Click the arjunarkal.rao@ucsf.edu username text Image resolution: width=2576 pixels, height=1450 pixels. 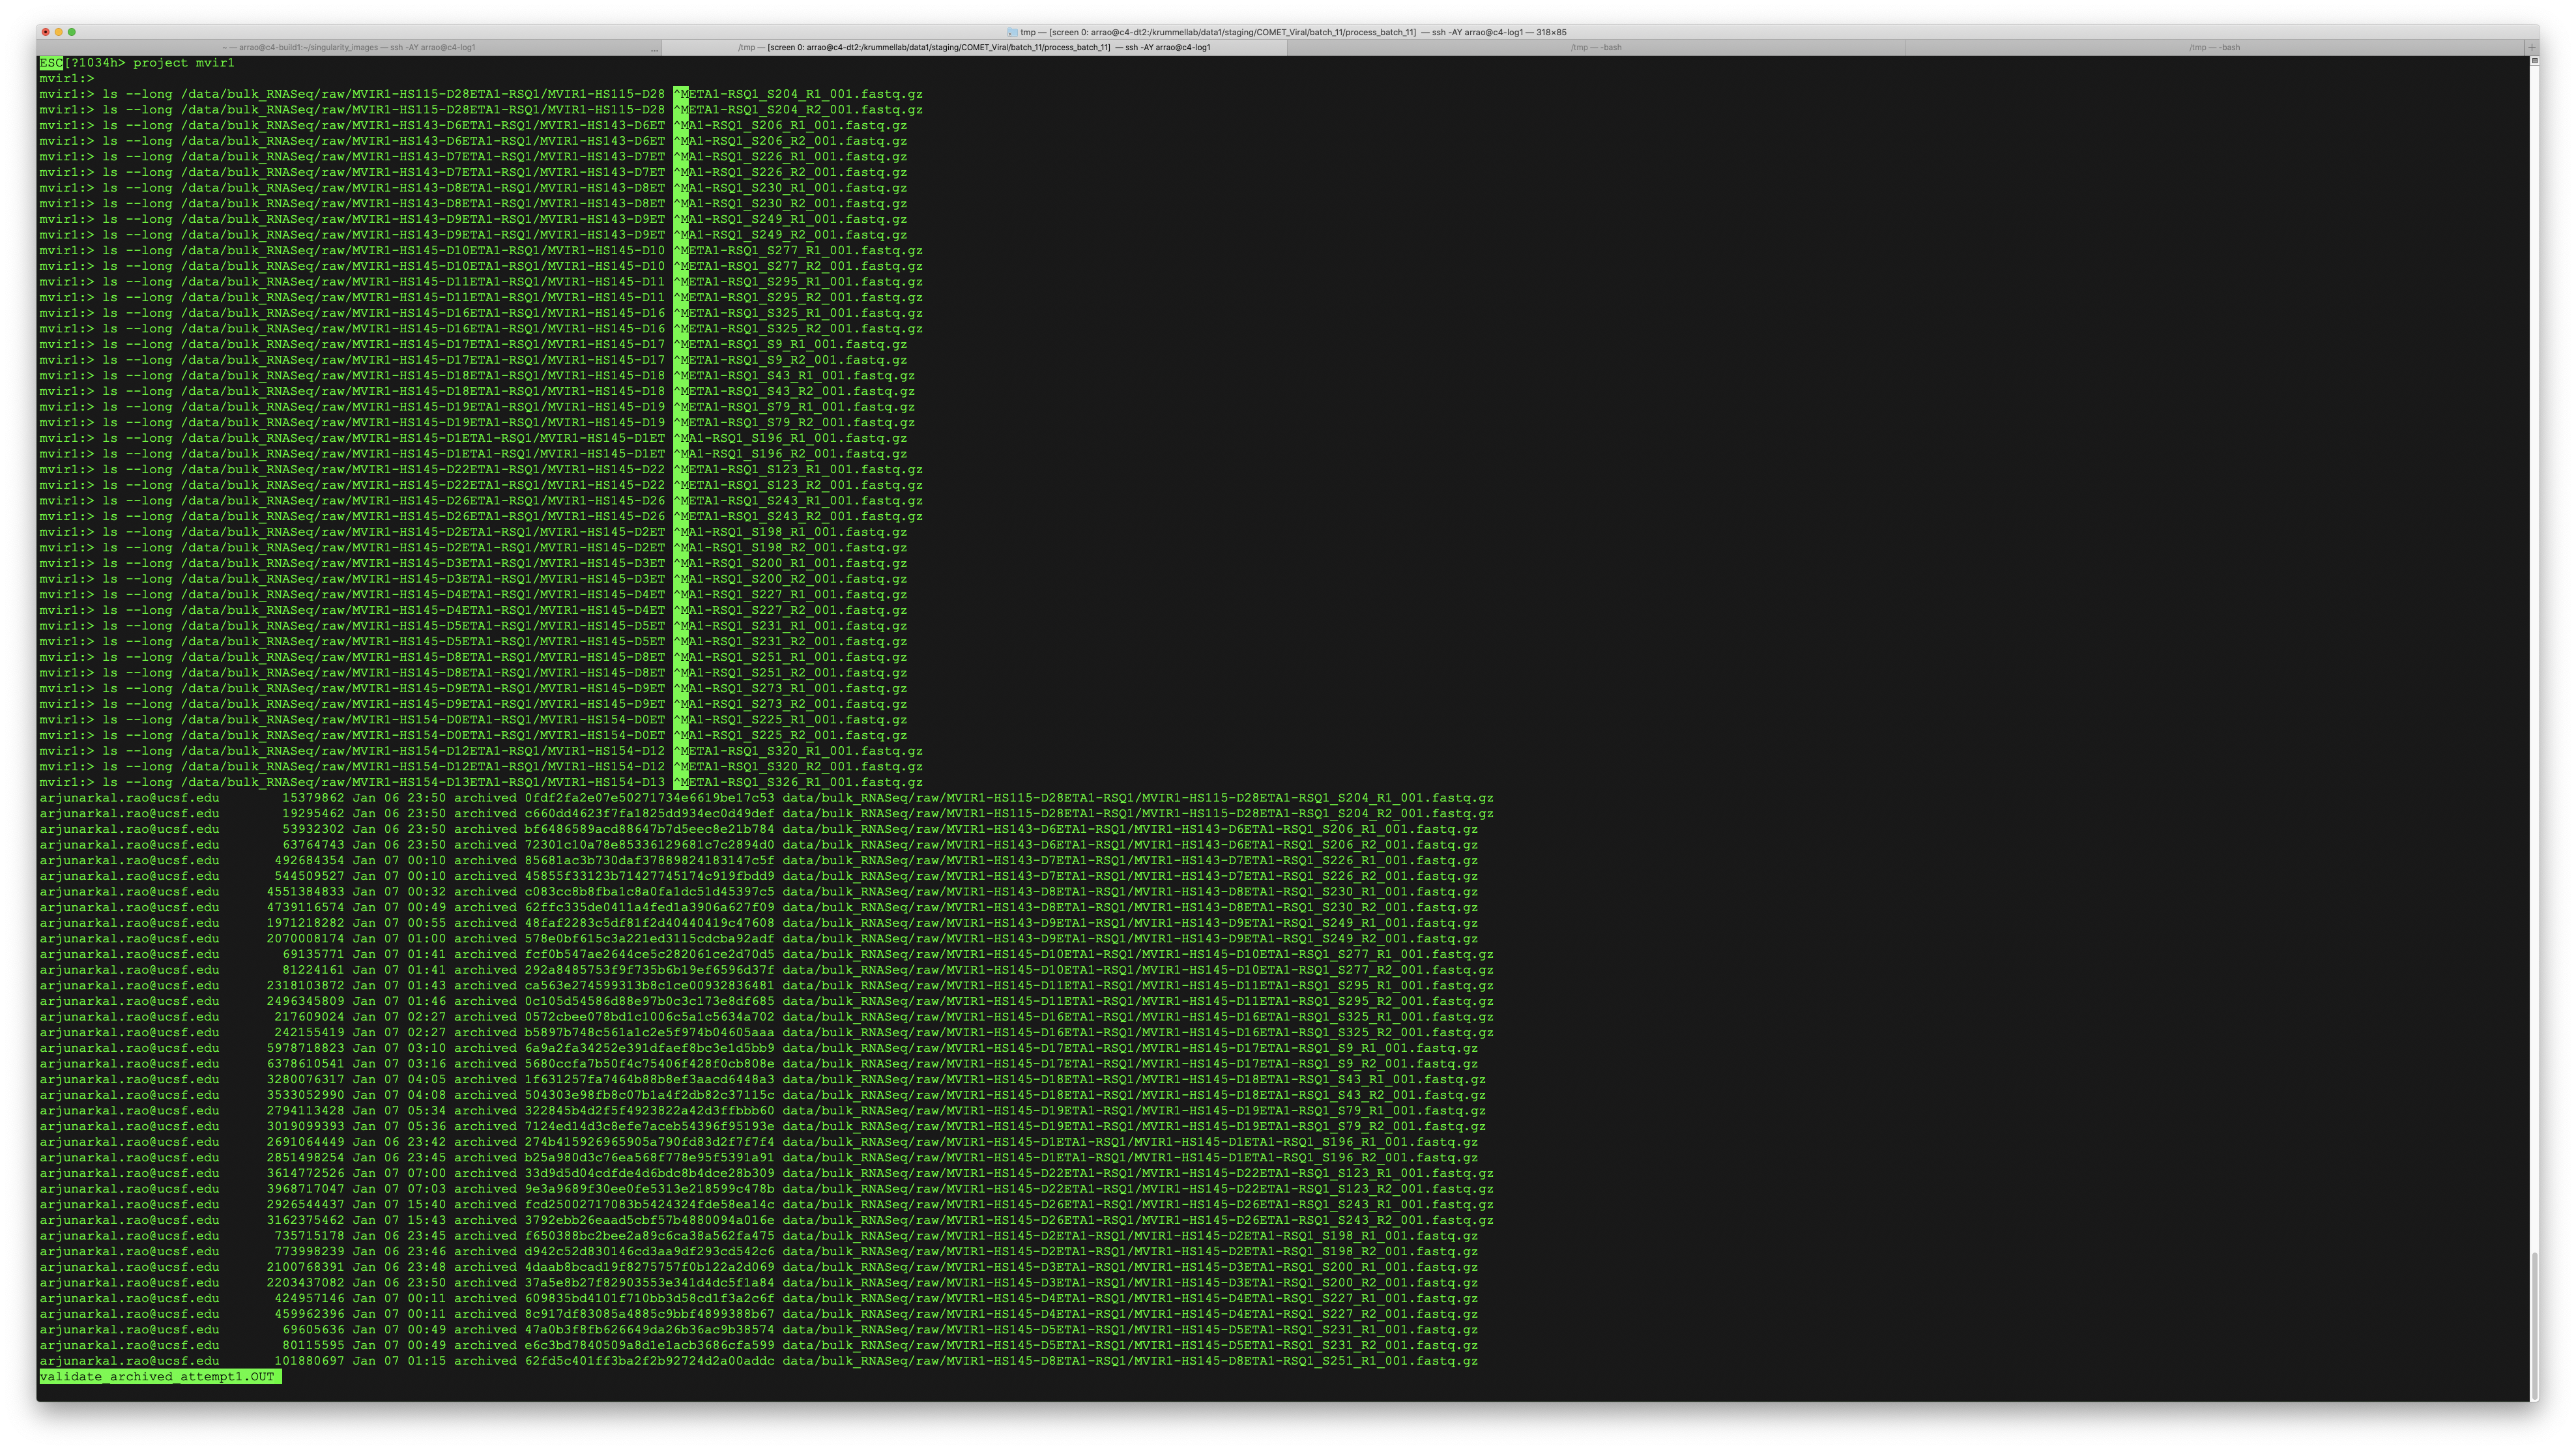(x=130, y=798)
